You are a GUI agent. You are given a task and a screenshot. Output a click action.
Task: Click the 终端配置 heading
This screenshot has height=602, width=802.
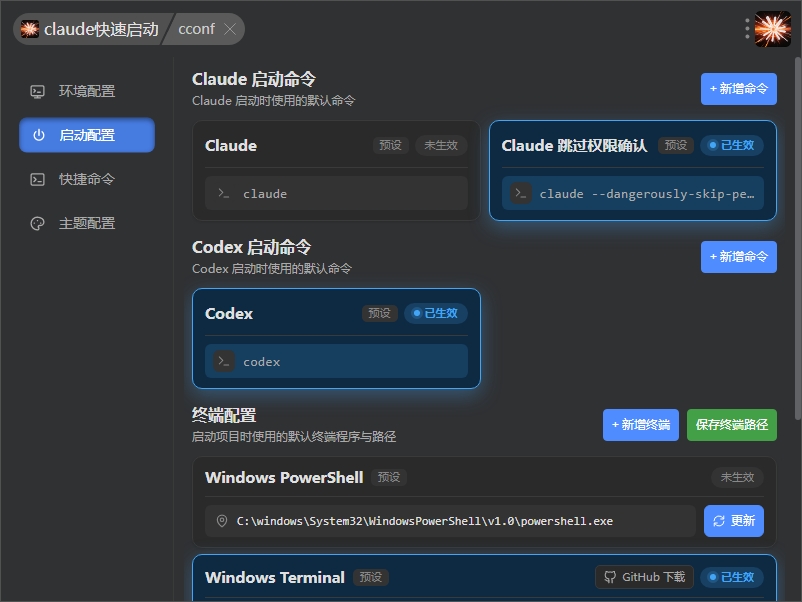tap(224, 415)
